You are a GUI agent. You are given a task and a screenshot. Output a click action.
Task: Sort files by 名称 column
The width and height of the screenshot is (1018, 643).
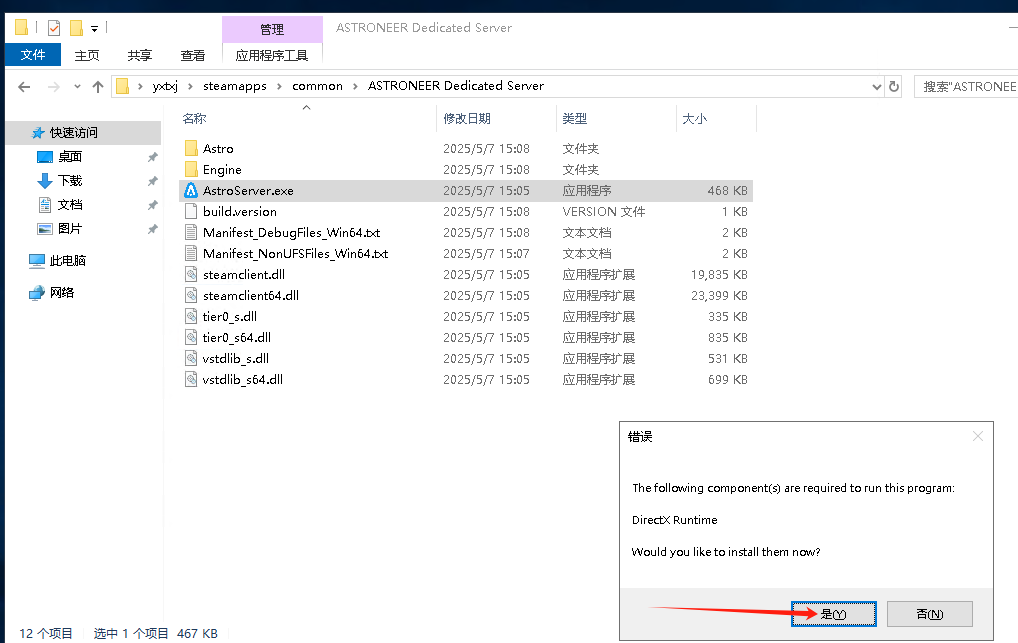tap(195, 119)
